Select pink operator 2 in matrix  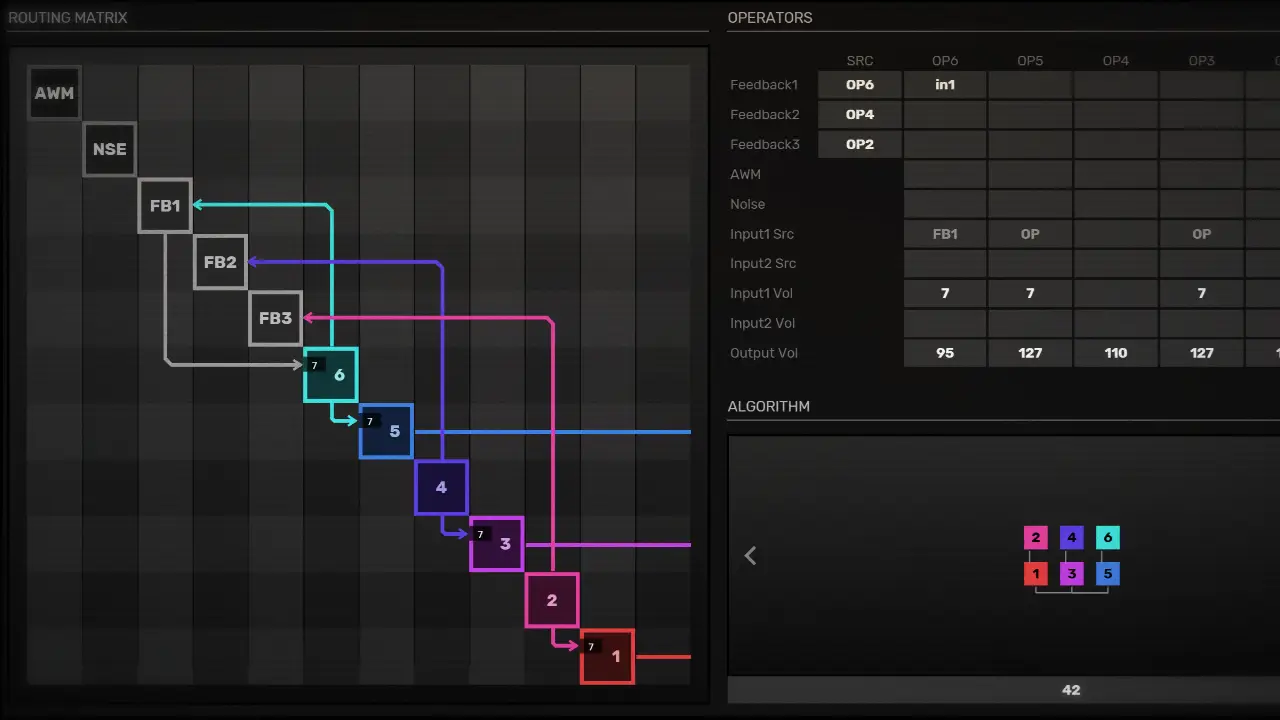552,600
